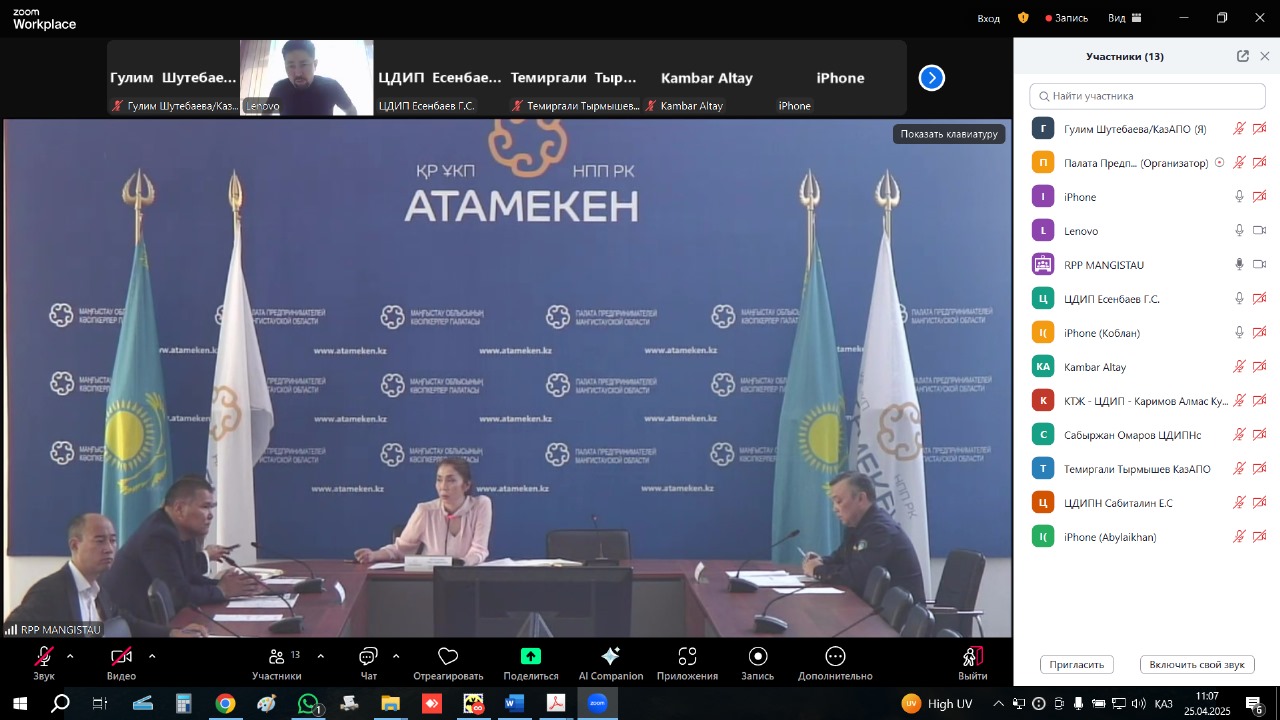Open the Отреагировать reactions menu
The width and height of the screenshot is (1280, 720).
coord(448,664)
